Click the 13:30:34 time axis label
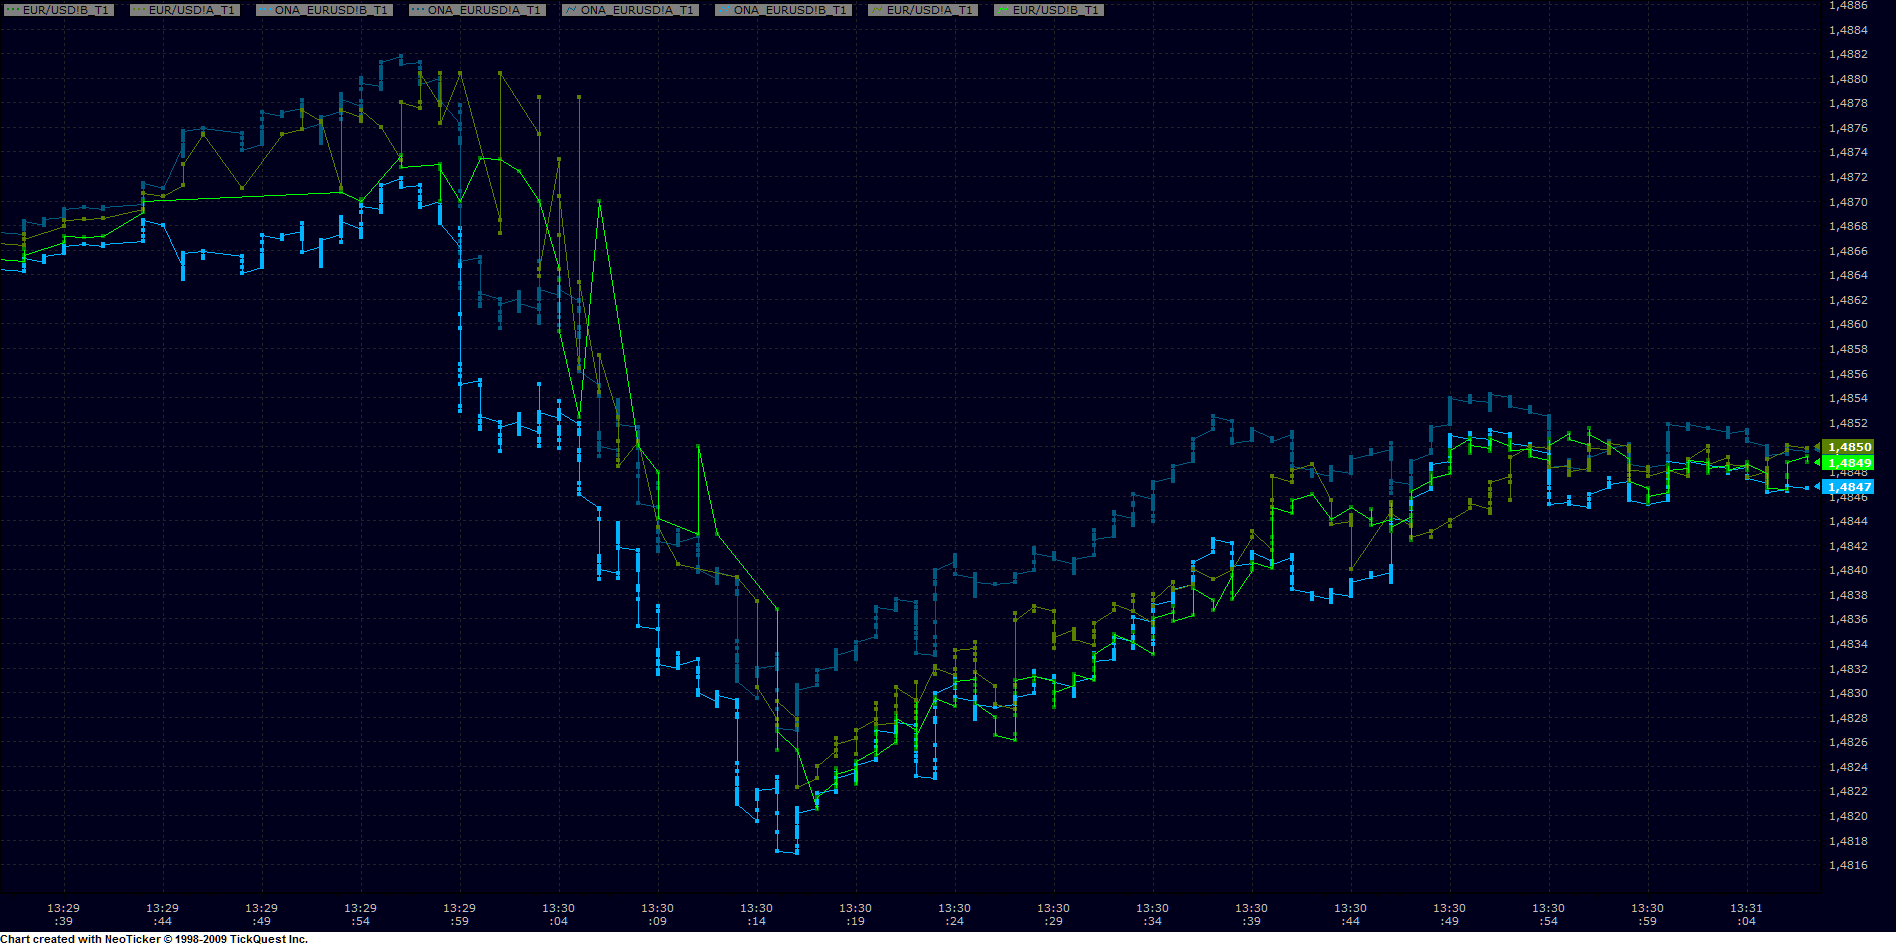1896x946 pixels. click(x=1152, y=915)
